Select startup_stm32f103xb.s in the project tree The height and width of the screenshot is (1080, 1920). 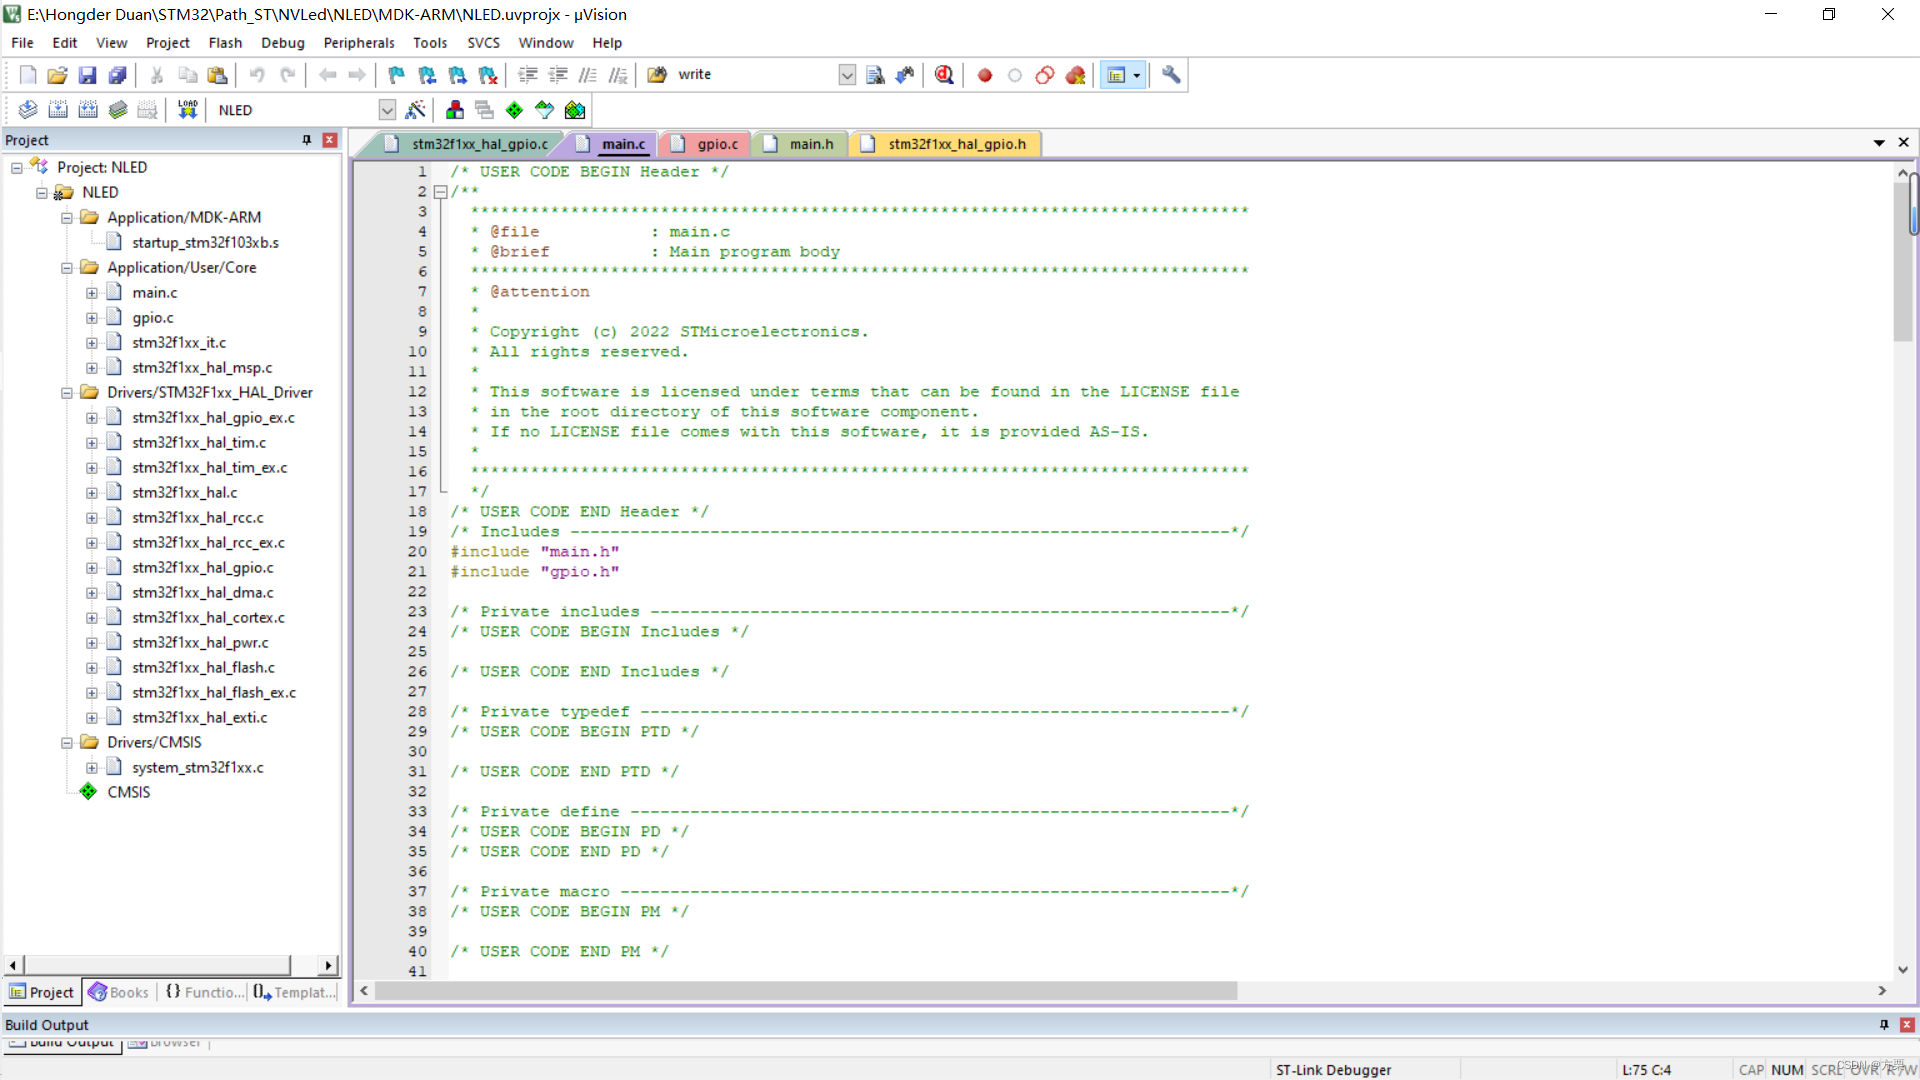pos(205,243)
